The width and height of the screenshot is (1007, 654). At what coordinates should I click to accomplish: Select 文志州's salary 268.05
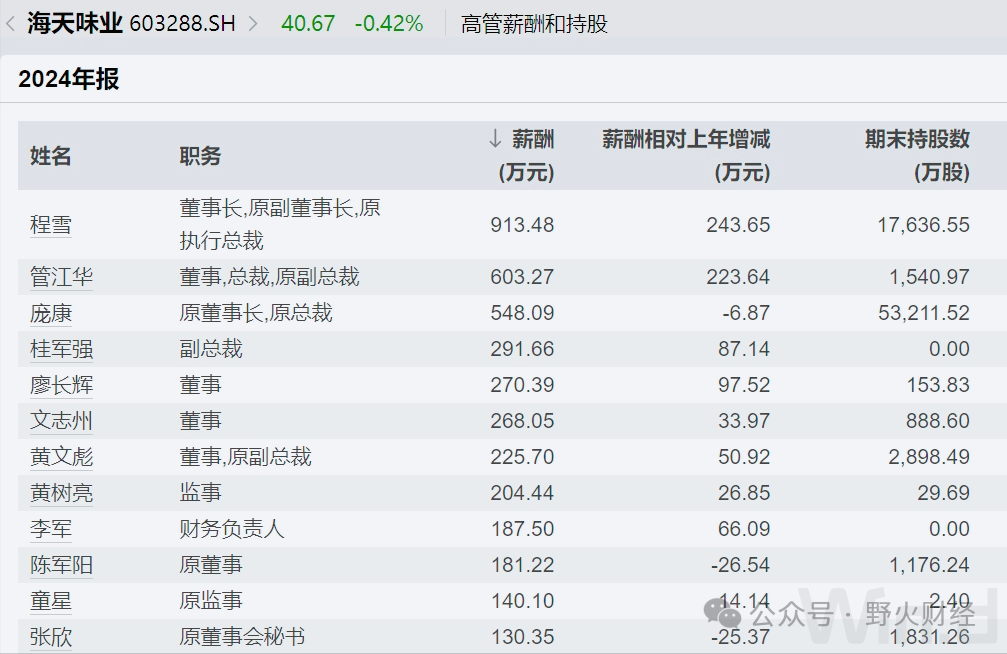(x=522, y=421)
